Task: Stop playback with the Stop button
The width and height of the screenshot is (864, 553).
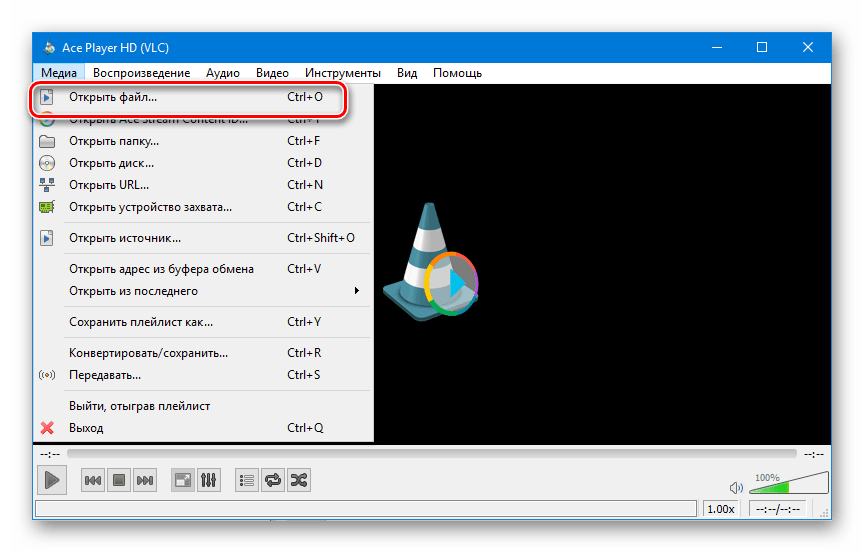Action: click(118, 480)
